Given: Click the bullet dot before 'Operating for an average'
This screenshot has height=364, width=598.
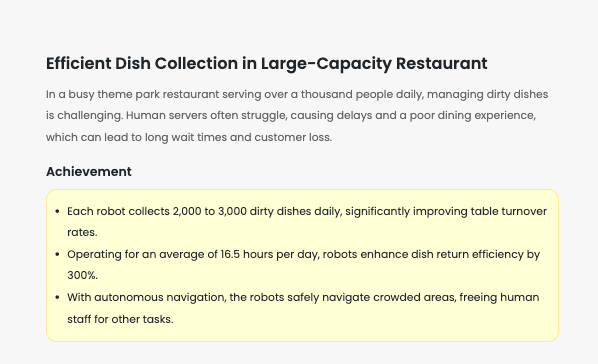Looking at the screenshot, I should pos(57,254).
